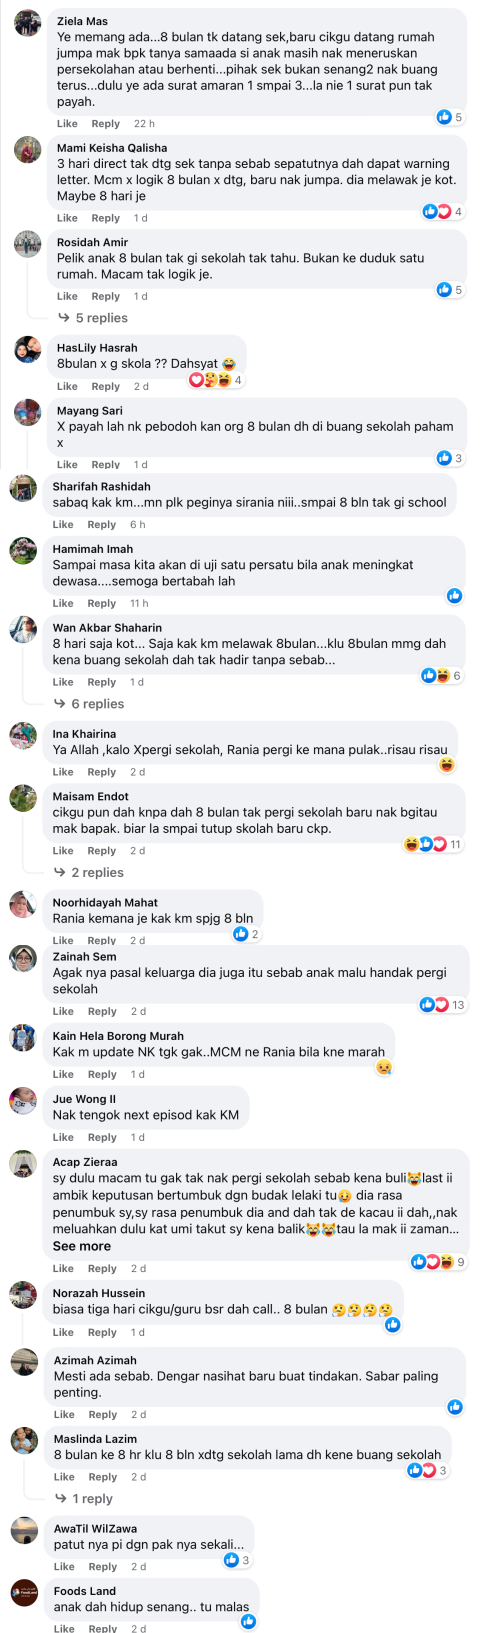The image size is (500, 1633).
Task: Open Noorhidayah Mahat's profile avatar
Action: (23, 904)
